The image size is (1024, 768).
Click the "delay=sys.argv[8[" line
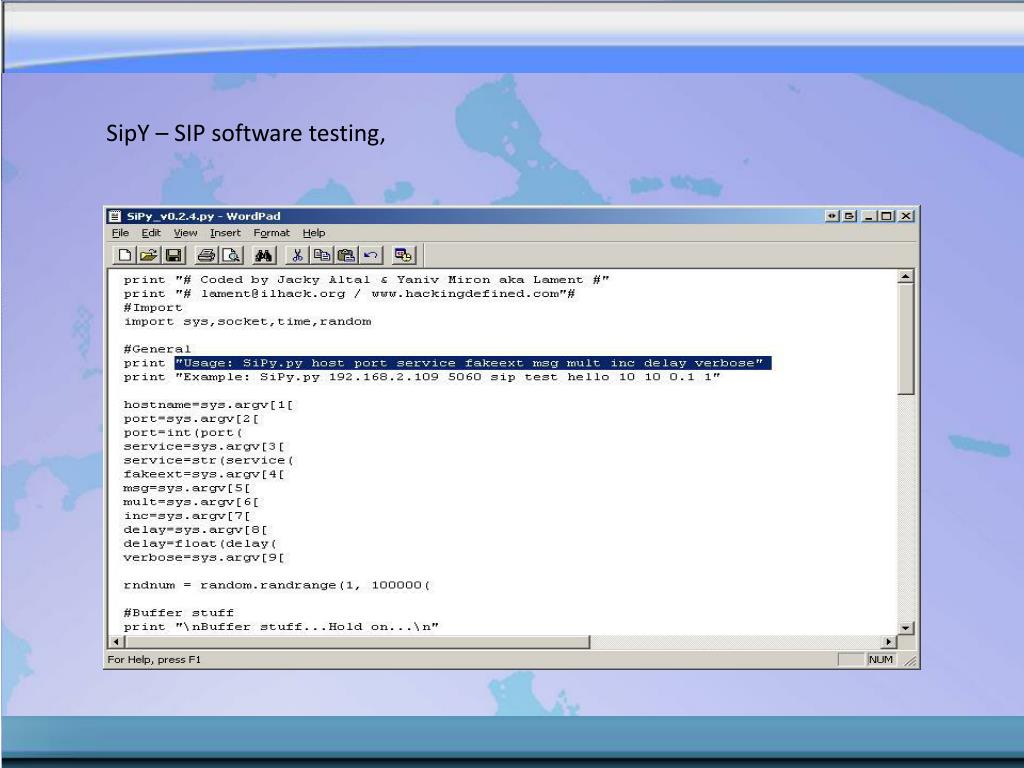click(196, 530)
